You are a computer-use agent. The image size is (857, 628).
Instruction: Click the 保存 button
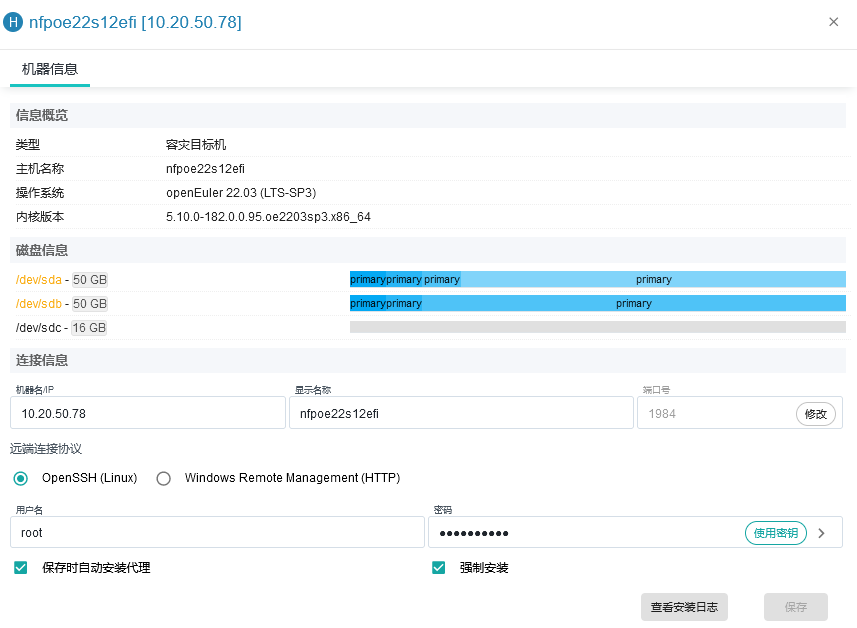coord(795,607)
